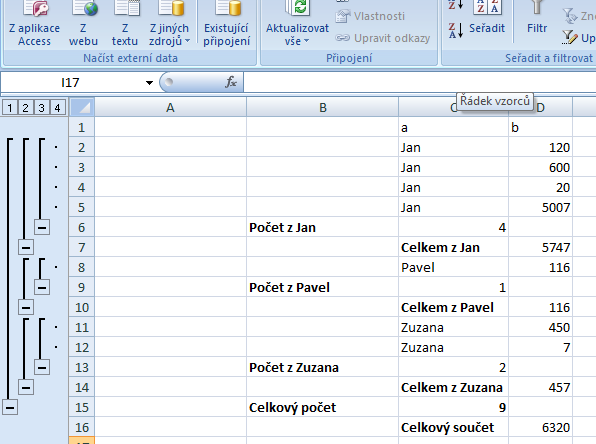The image size is (596, 444).
Task: Show outline level 2
Action: pyautogui.click(x=25, y=108)
